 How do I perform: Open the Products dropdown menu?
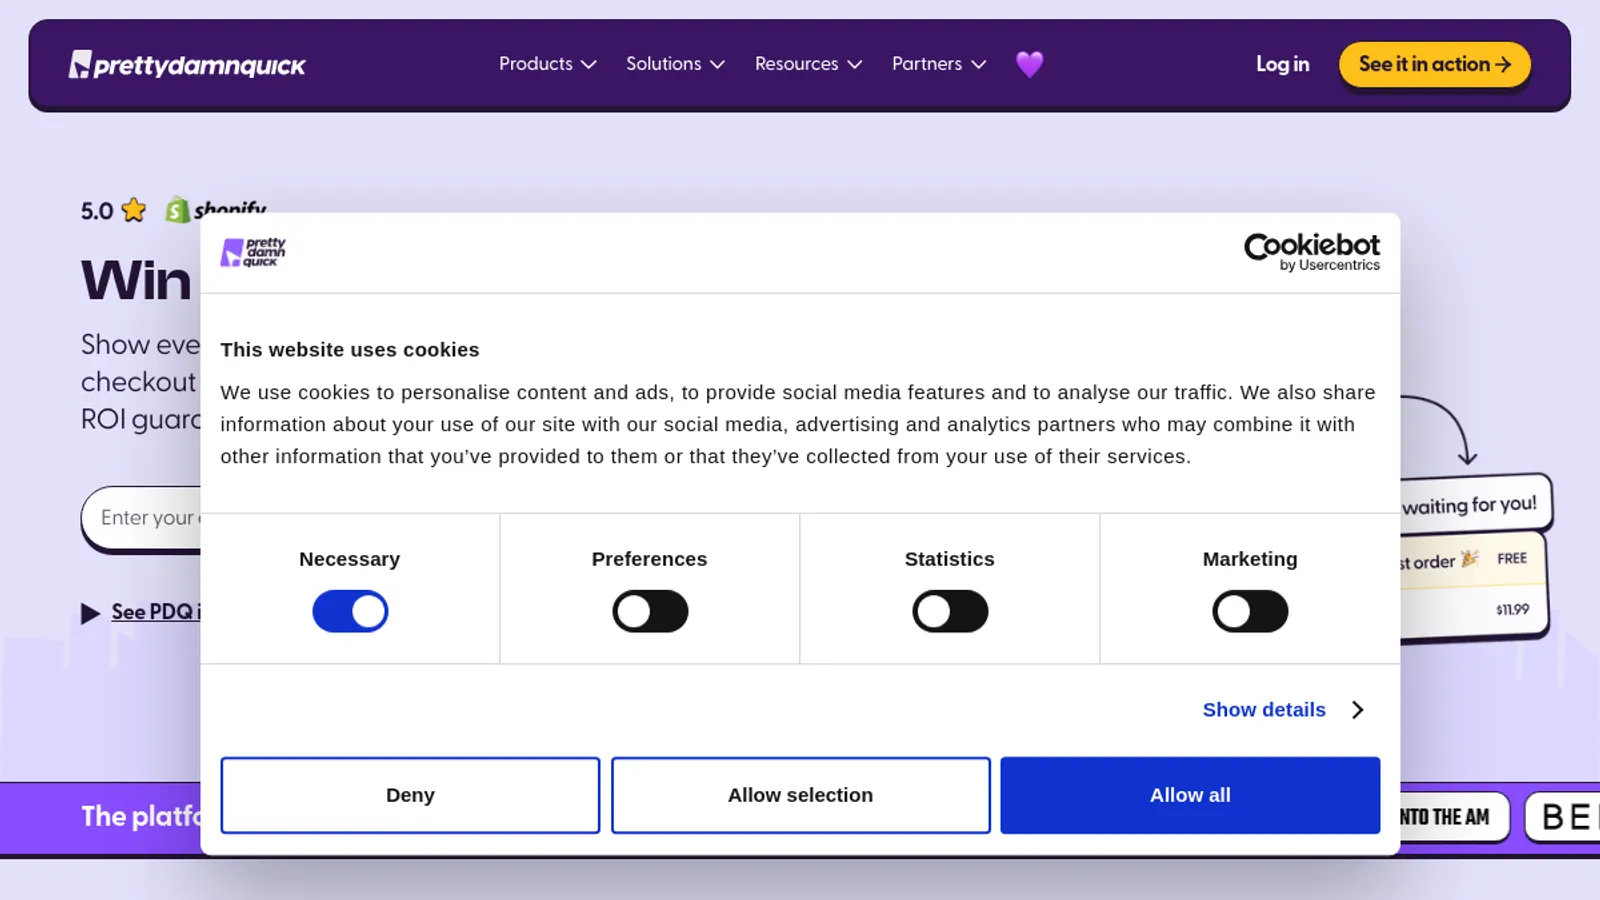tap(547, 64)
